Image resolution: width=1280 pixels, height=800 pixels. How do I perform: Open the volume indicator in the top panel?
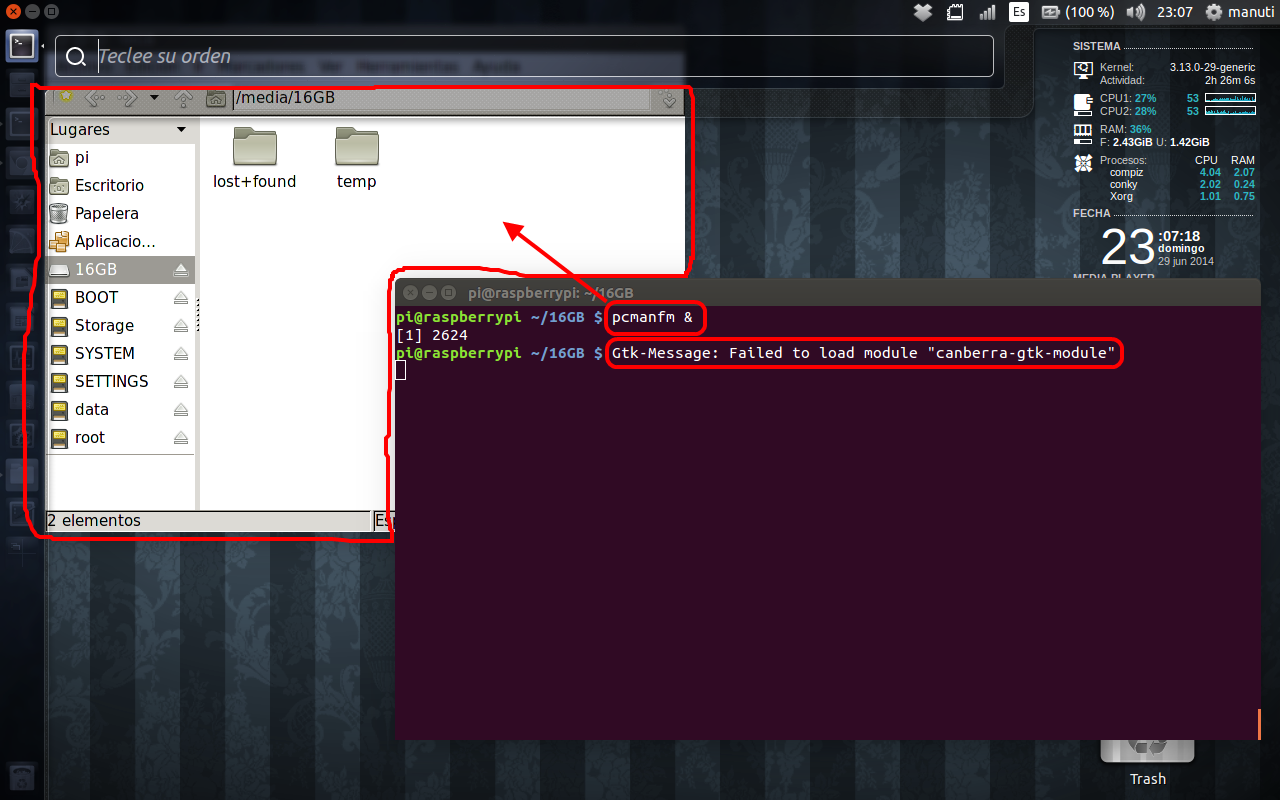pos(1134,12)
